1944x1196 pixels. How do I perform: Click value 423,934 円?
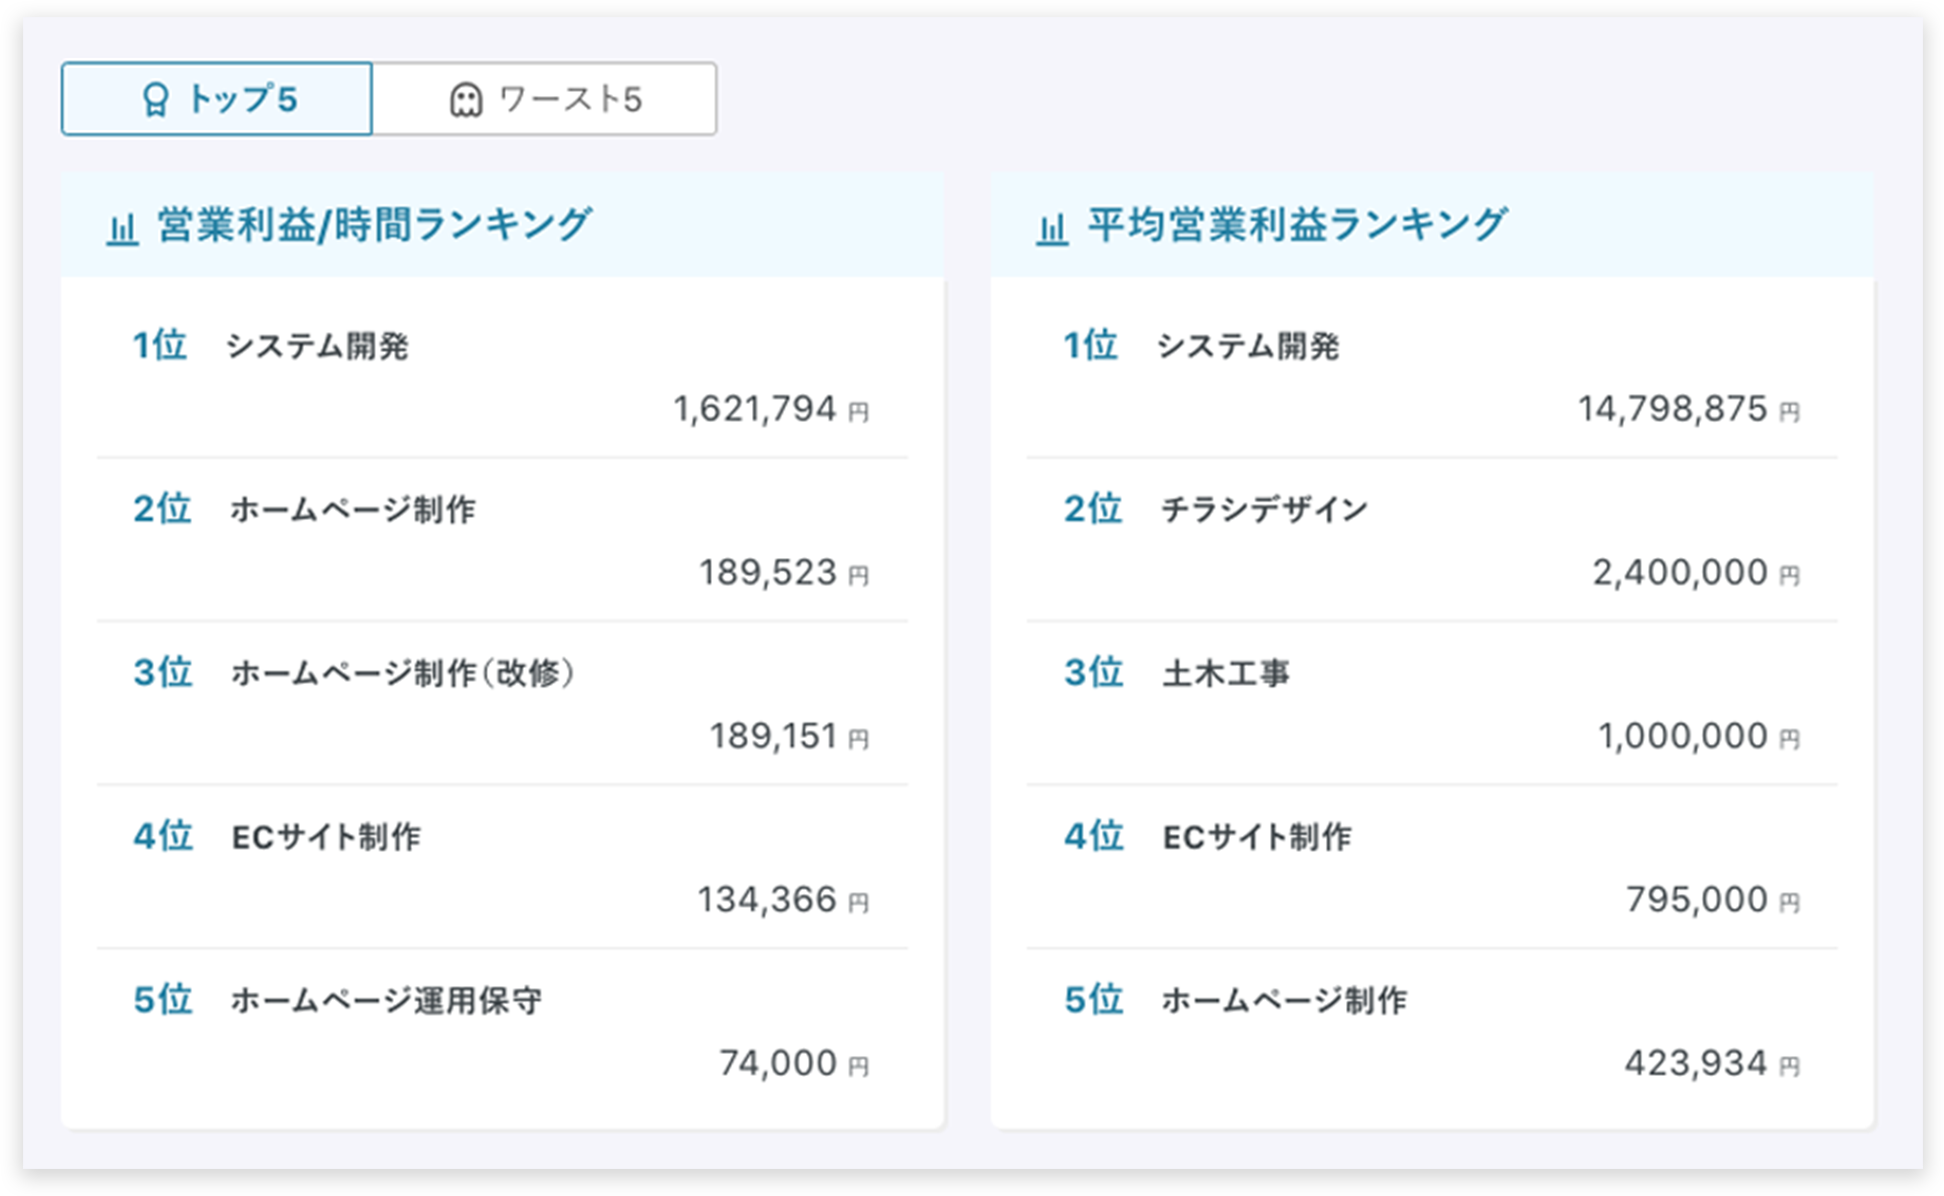point(1712,1063)
